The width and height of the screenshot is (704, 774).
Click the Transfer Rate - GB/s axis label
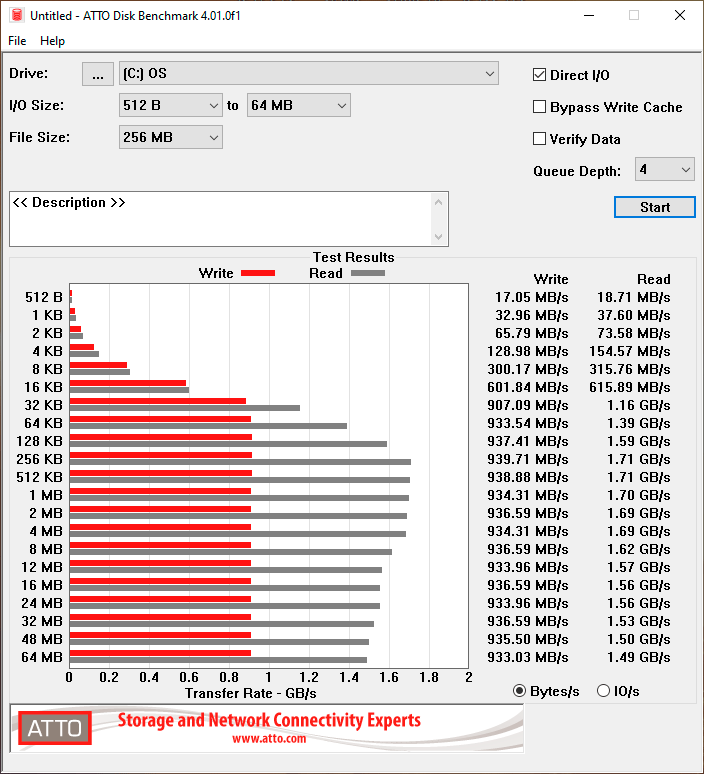[251, 694]
